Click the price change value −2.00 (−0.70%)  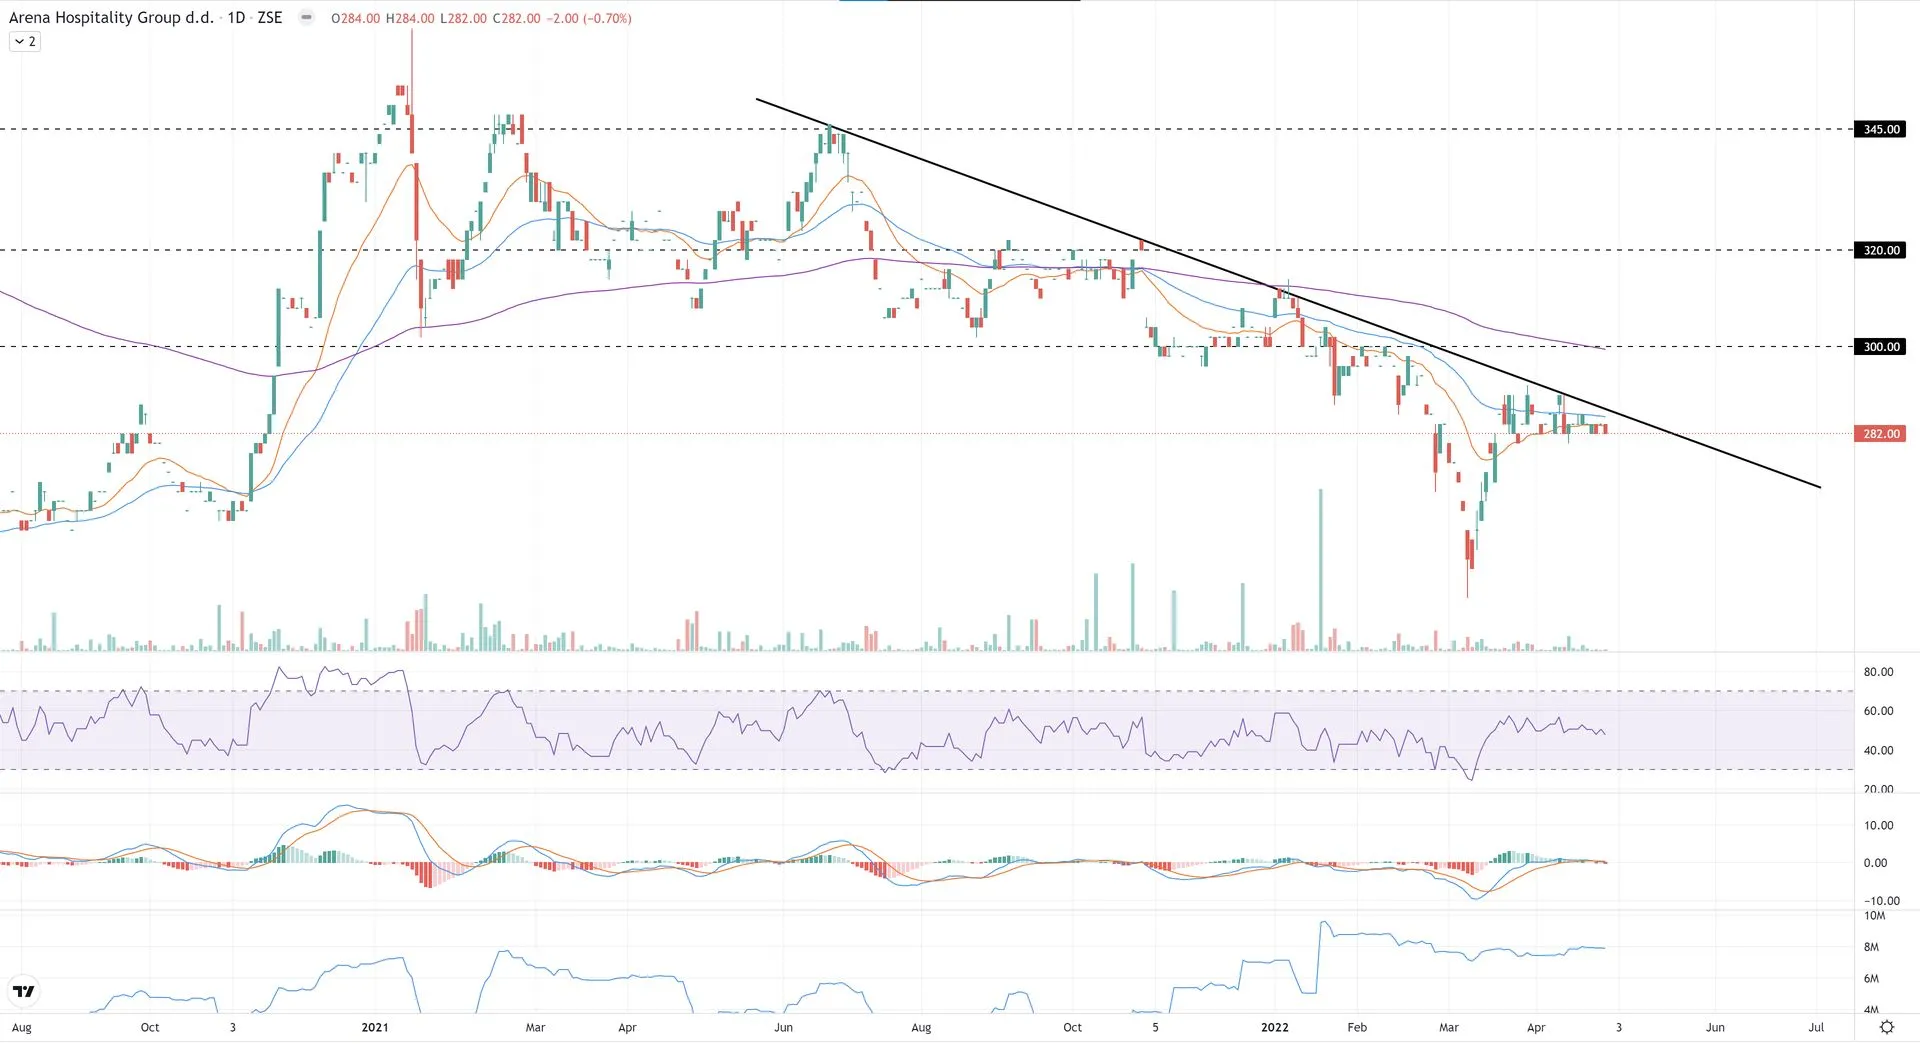[x=589, y=18]
